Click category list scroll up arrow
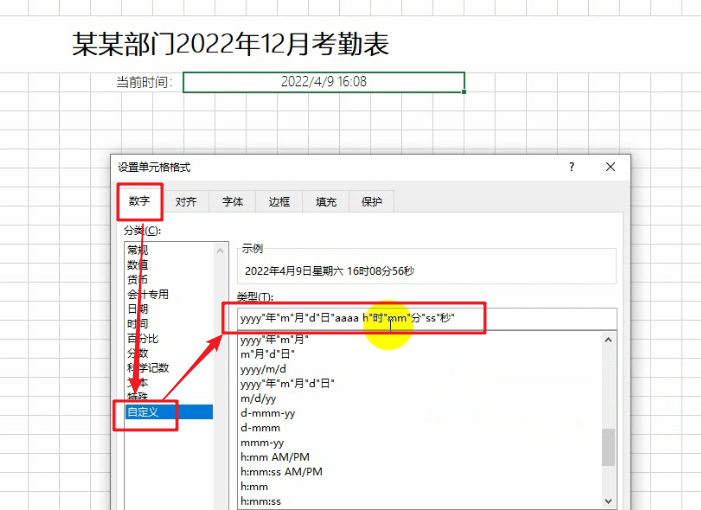The height and width of the screenshot is (510, 701). [x=220, y=251]
